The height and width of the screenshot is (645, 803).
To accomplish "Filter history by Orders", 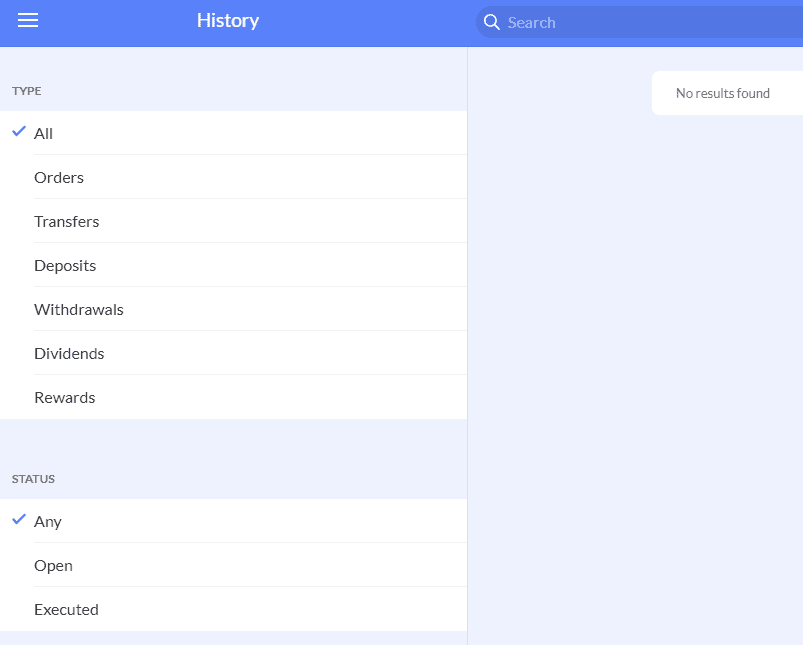I will point(234,177).
